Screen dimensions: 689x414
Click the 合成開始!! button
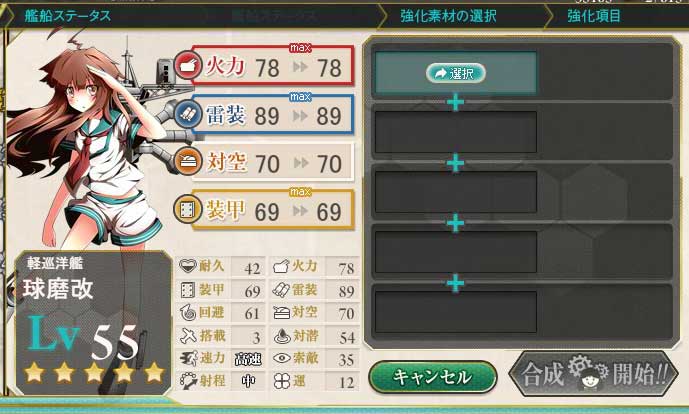click(x=594, y=374)
